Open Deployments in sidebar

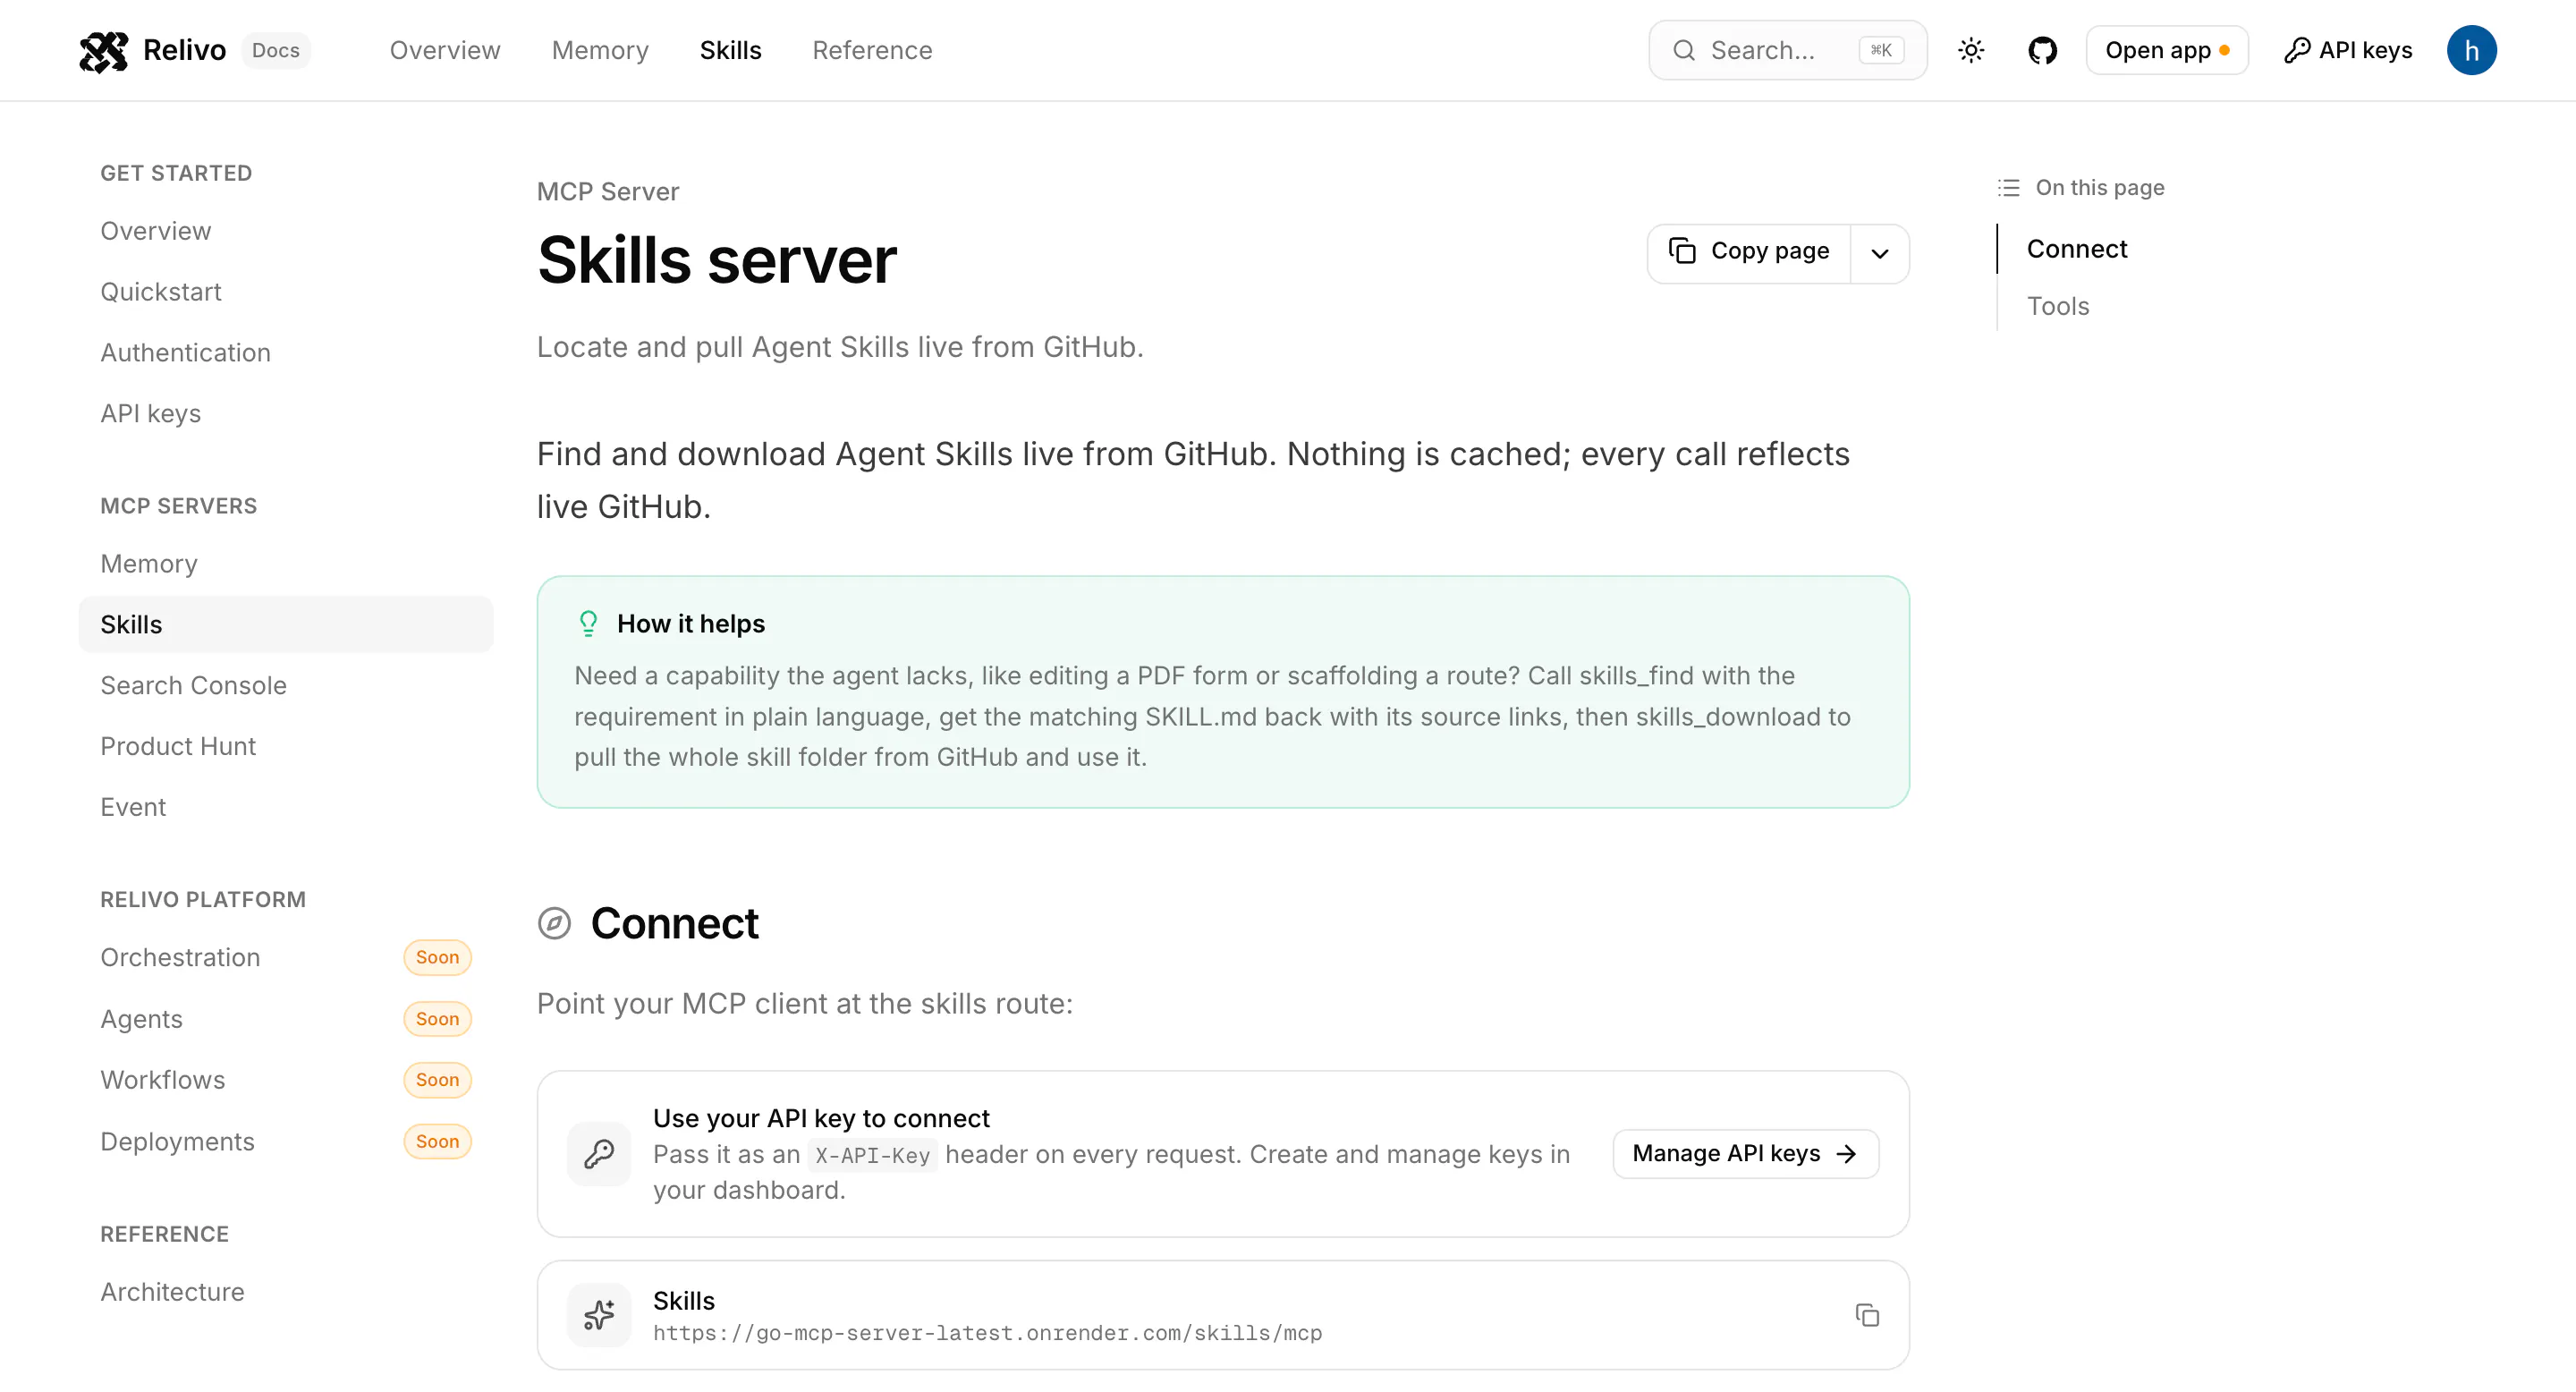285,1142
